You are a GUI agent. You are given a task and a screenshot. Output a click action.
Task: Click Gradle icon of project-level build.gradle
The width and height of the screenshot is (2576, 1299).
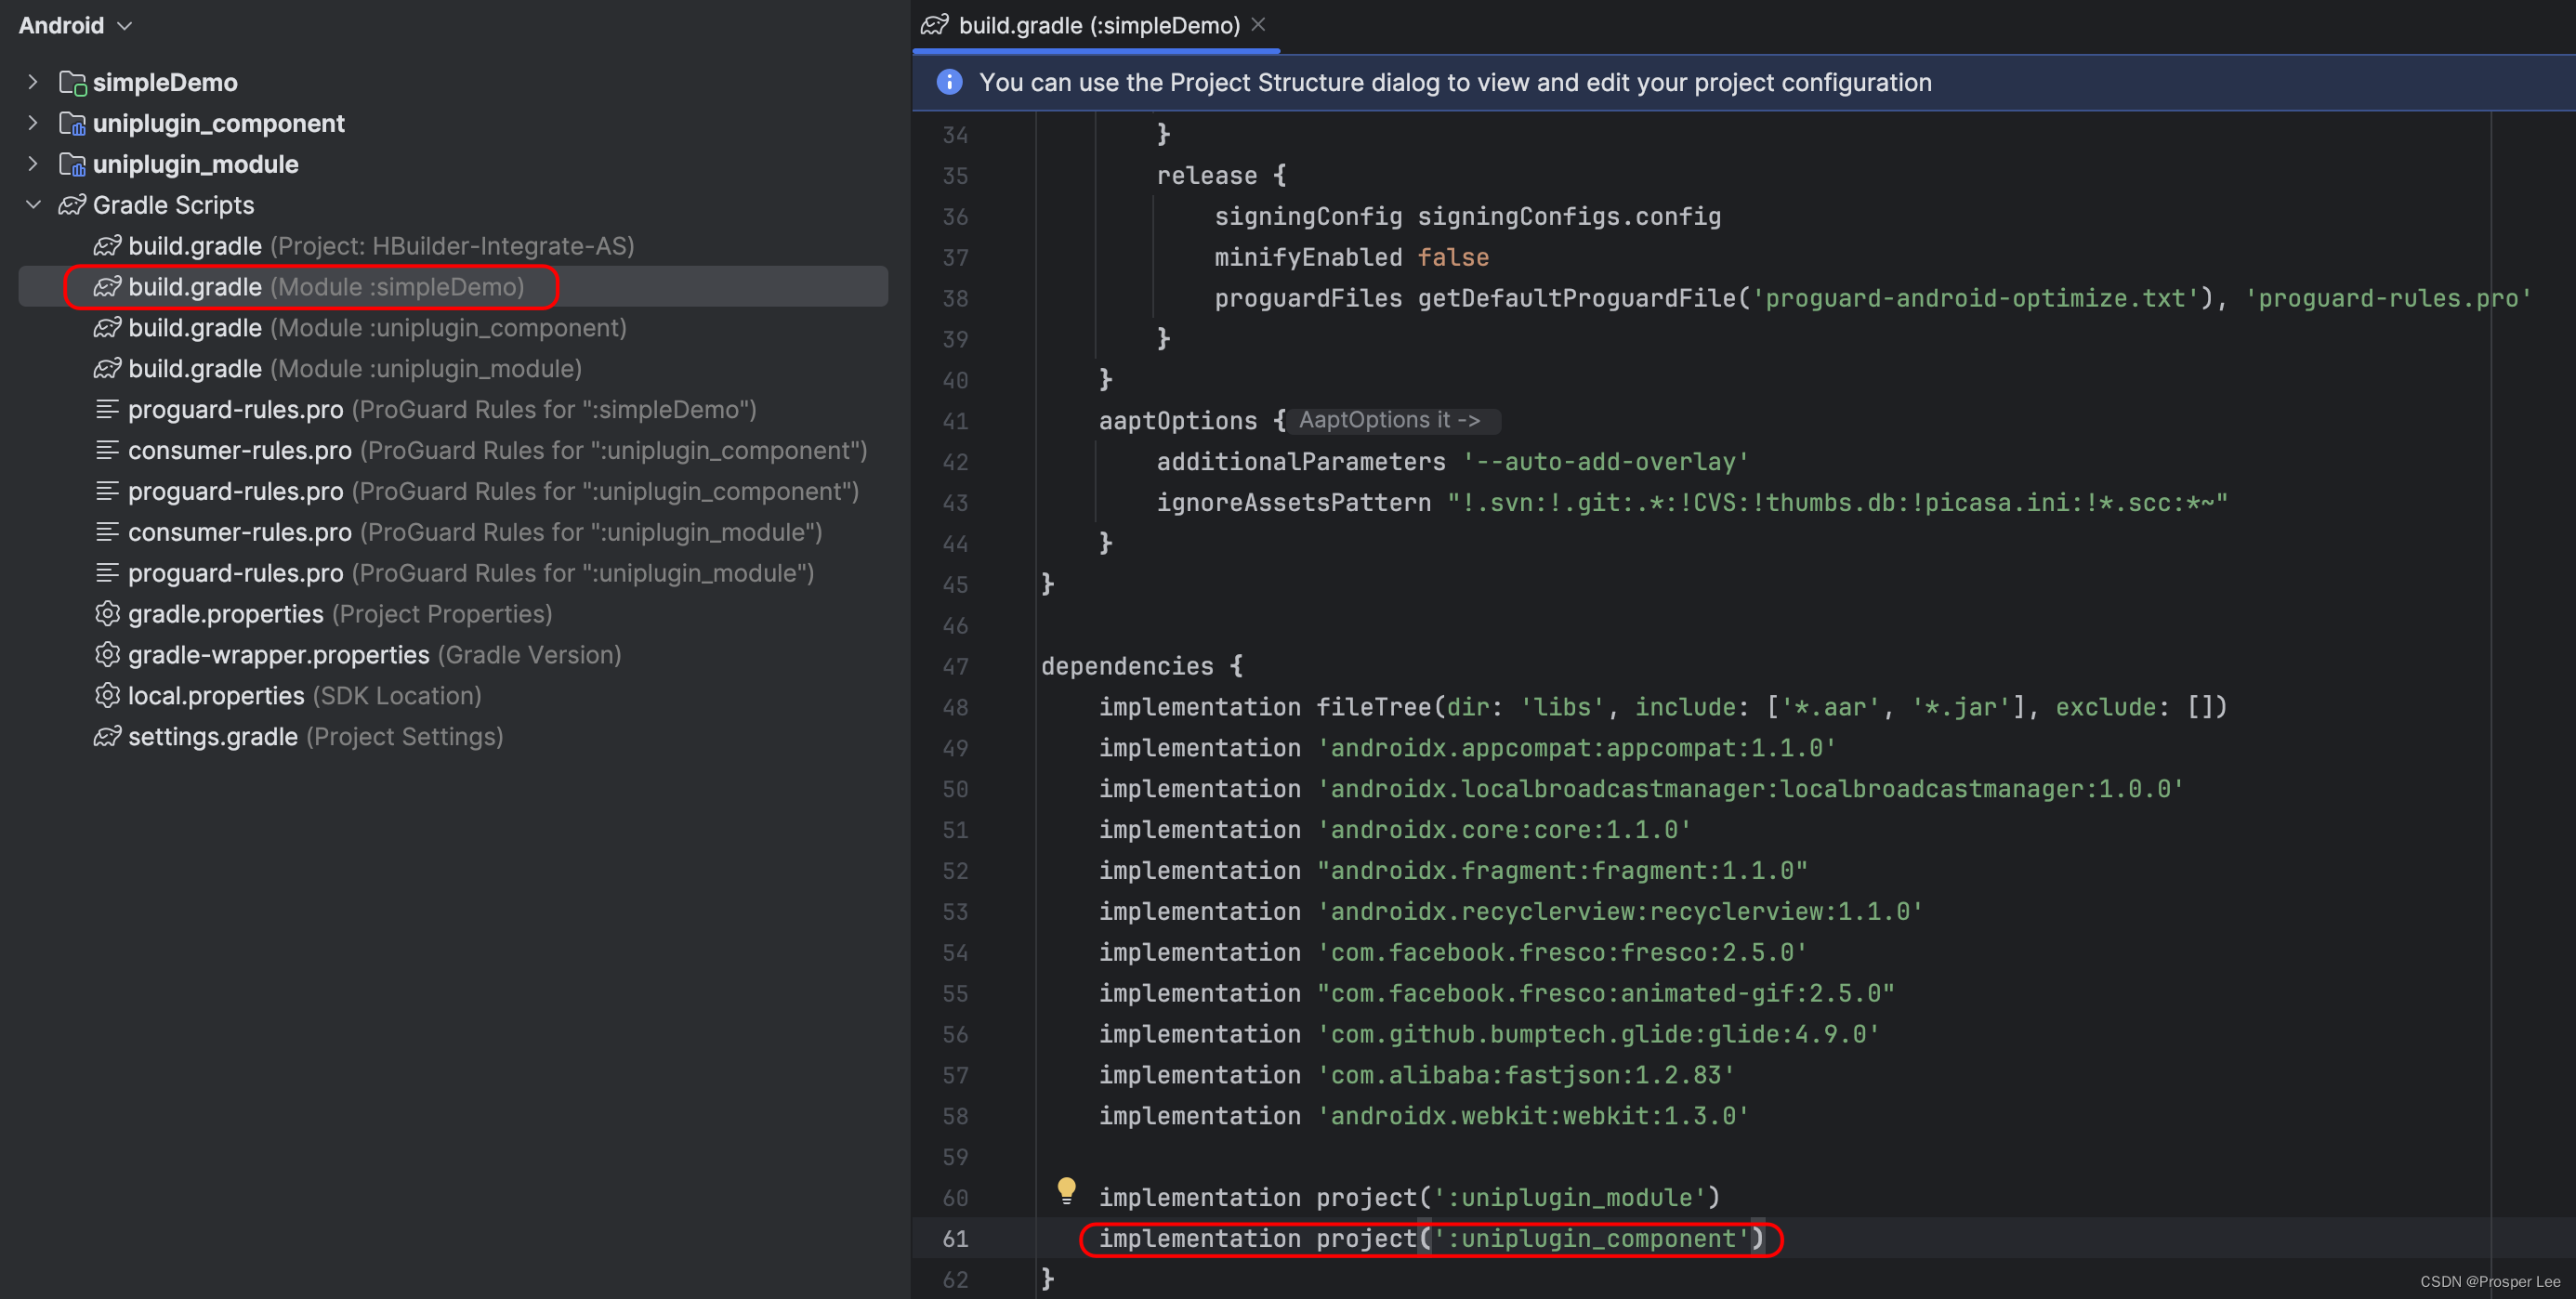click(107, 246)
